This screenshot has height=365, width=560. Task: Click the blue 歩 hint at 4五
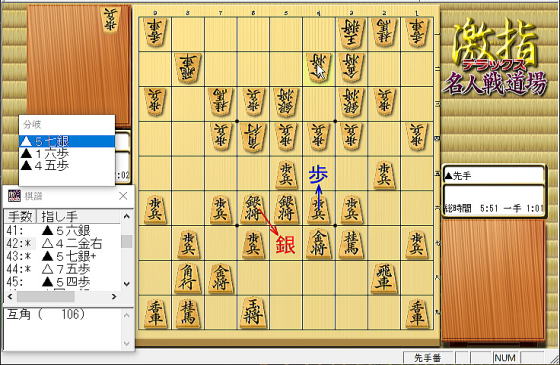319,175
